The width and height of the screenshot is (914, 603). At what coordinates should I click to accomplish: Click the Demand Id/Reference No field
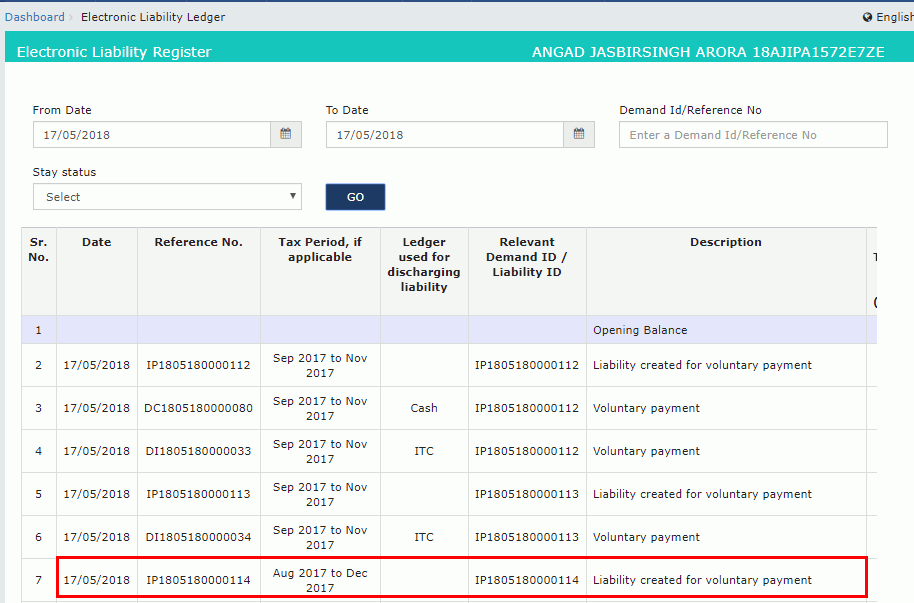pos(752,135)
